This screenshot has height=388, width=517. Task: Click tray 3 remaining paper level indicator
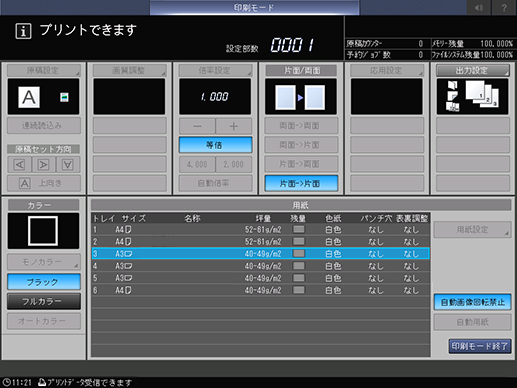click(299, 254)
